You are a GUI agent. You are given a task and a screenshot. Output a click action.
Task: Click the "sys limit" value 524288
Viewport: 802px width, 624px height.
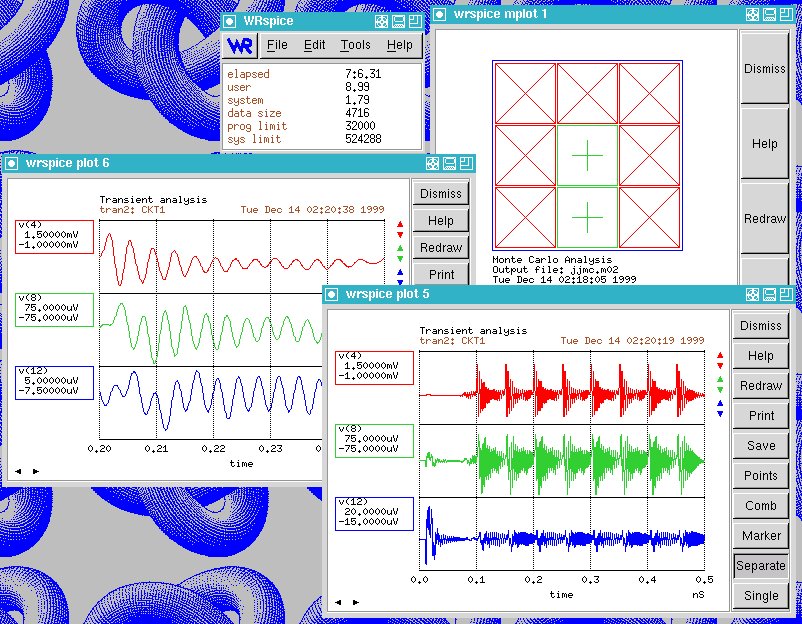(363, 139)
